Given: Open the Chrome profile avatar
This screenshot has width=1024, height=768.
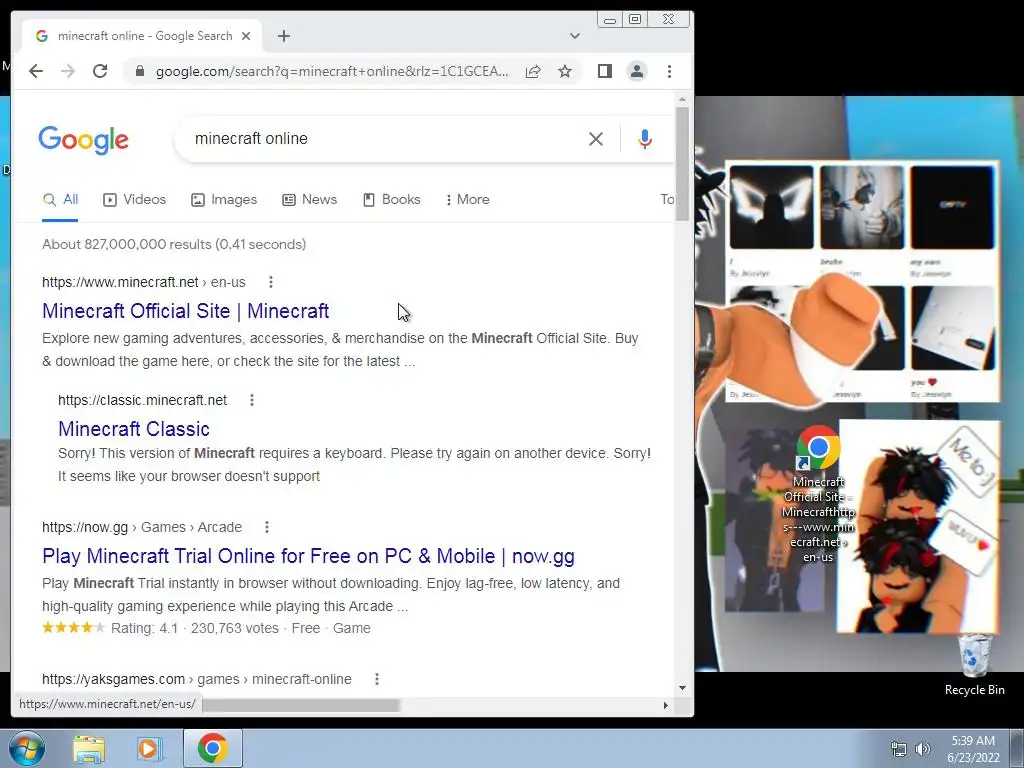Looking at the screenshot, I should pos(637,71).
